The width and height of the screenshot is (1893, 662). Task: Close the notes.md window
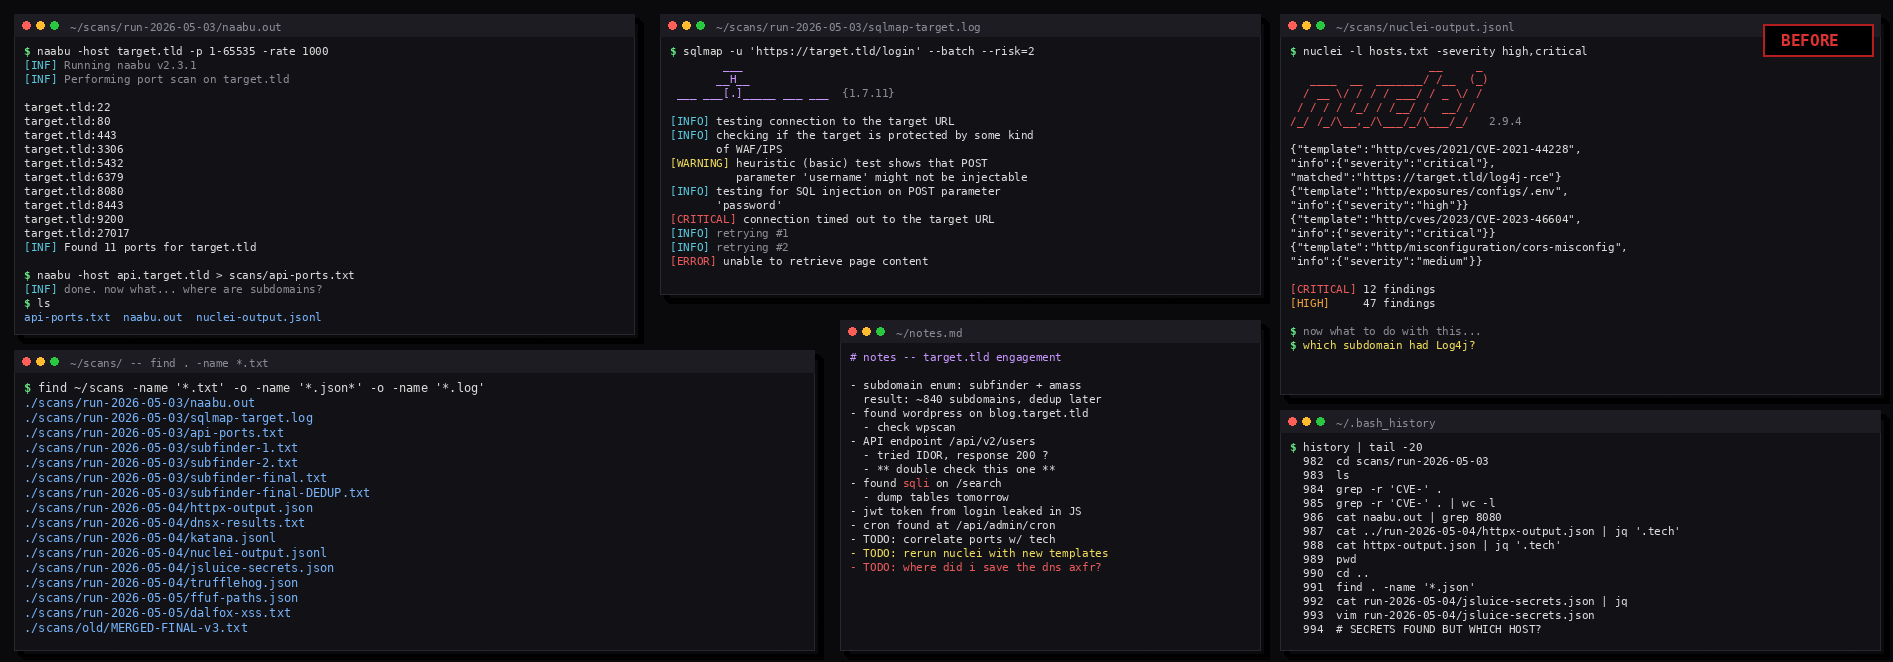coord(853,332)
